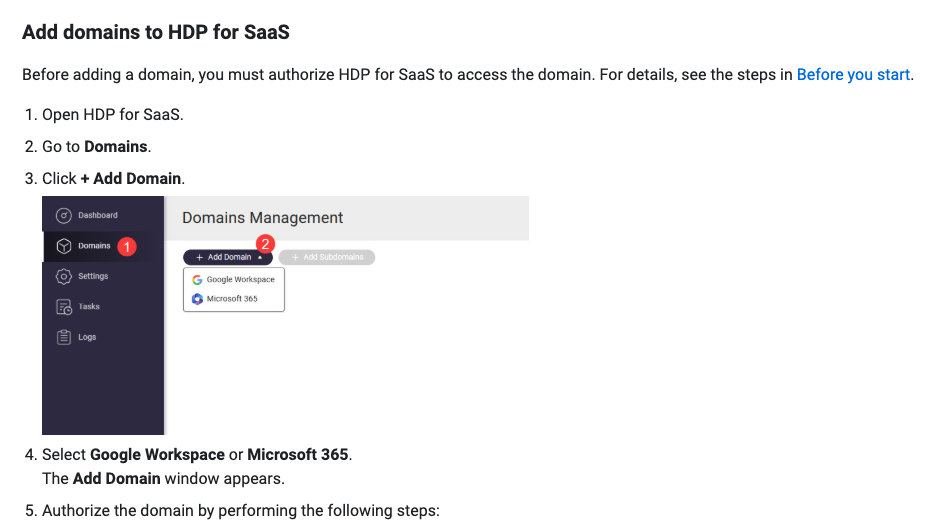This screenshot has height=529, width=932.
Task: Click the Tasks list icon
Action: [64, 307]
